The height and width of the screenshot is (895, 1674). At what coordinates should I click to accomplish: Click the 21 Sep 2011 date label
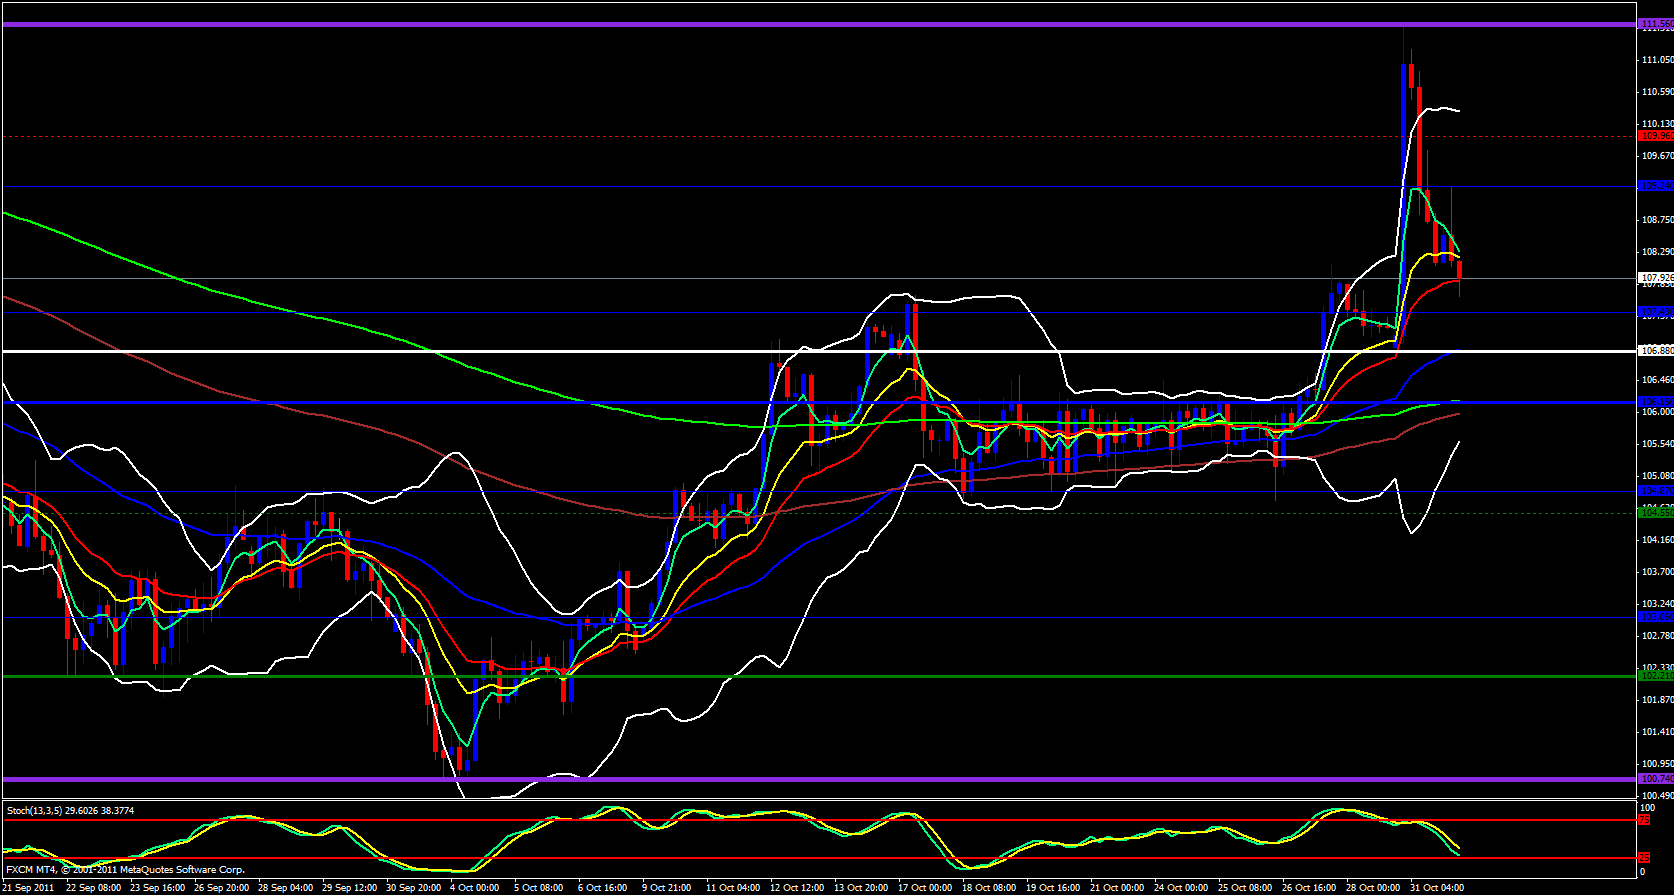tap(29, 888)
